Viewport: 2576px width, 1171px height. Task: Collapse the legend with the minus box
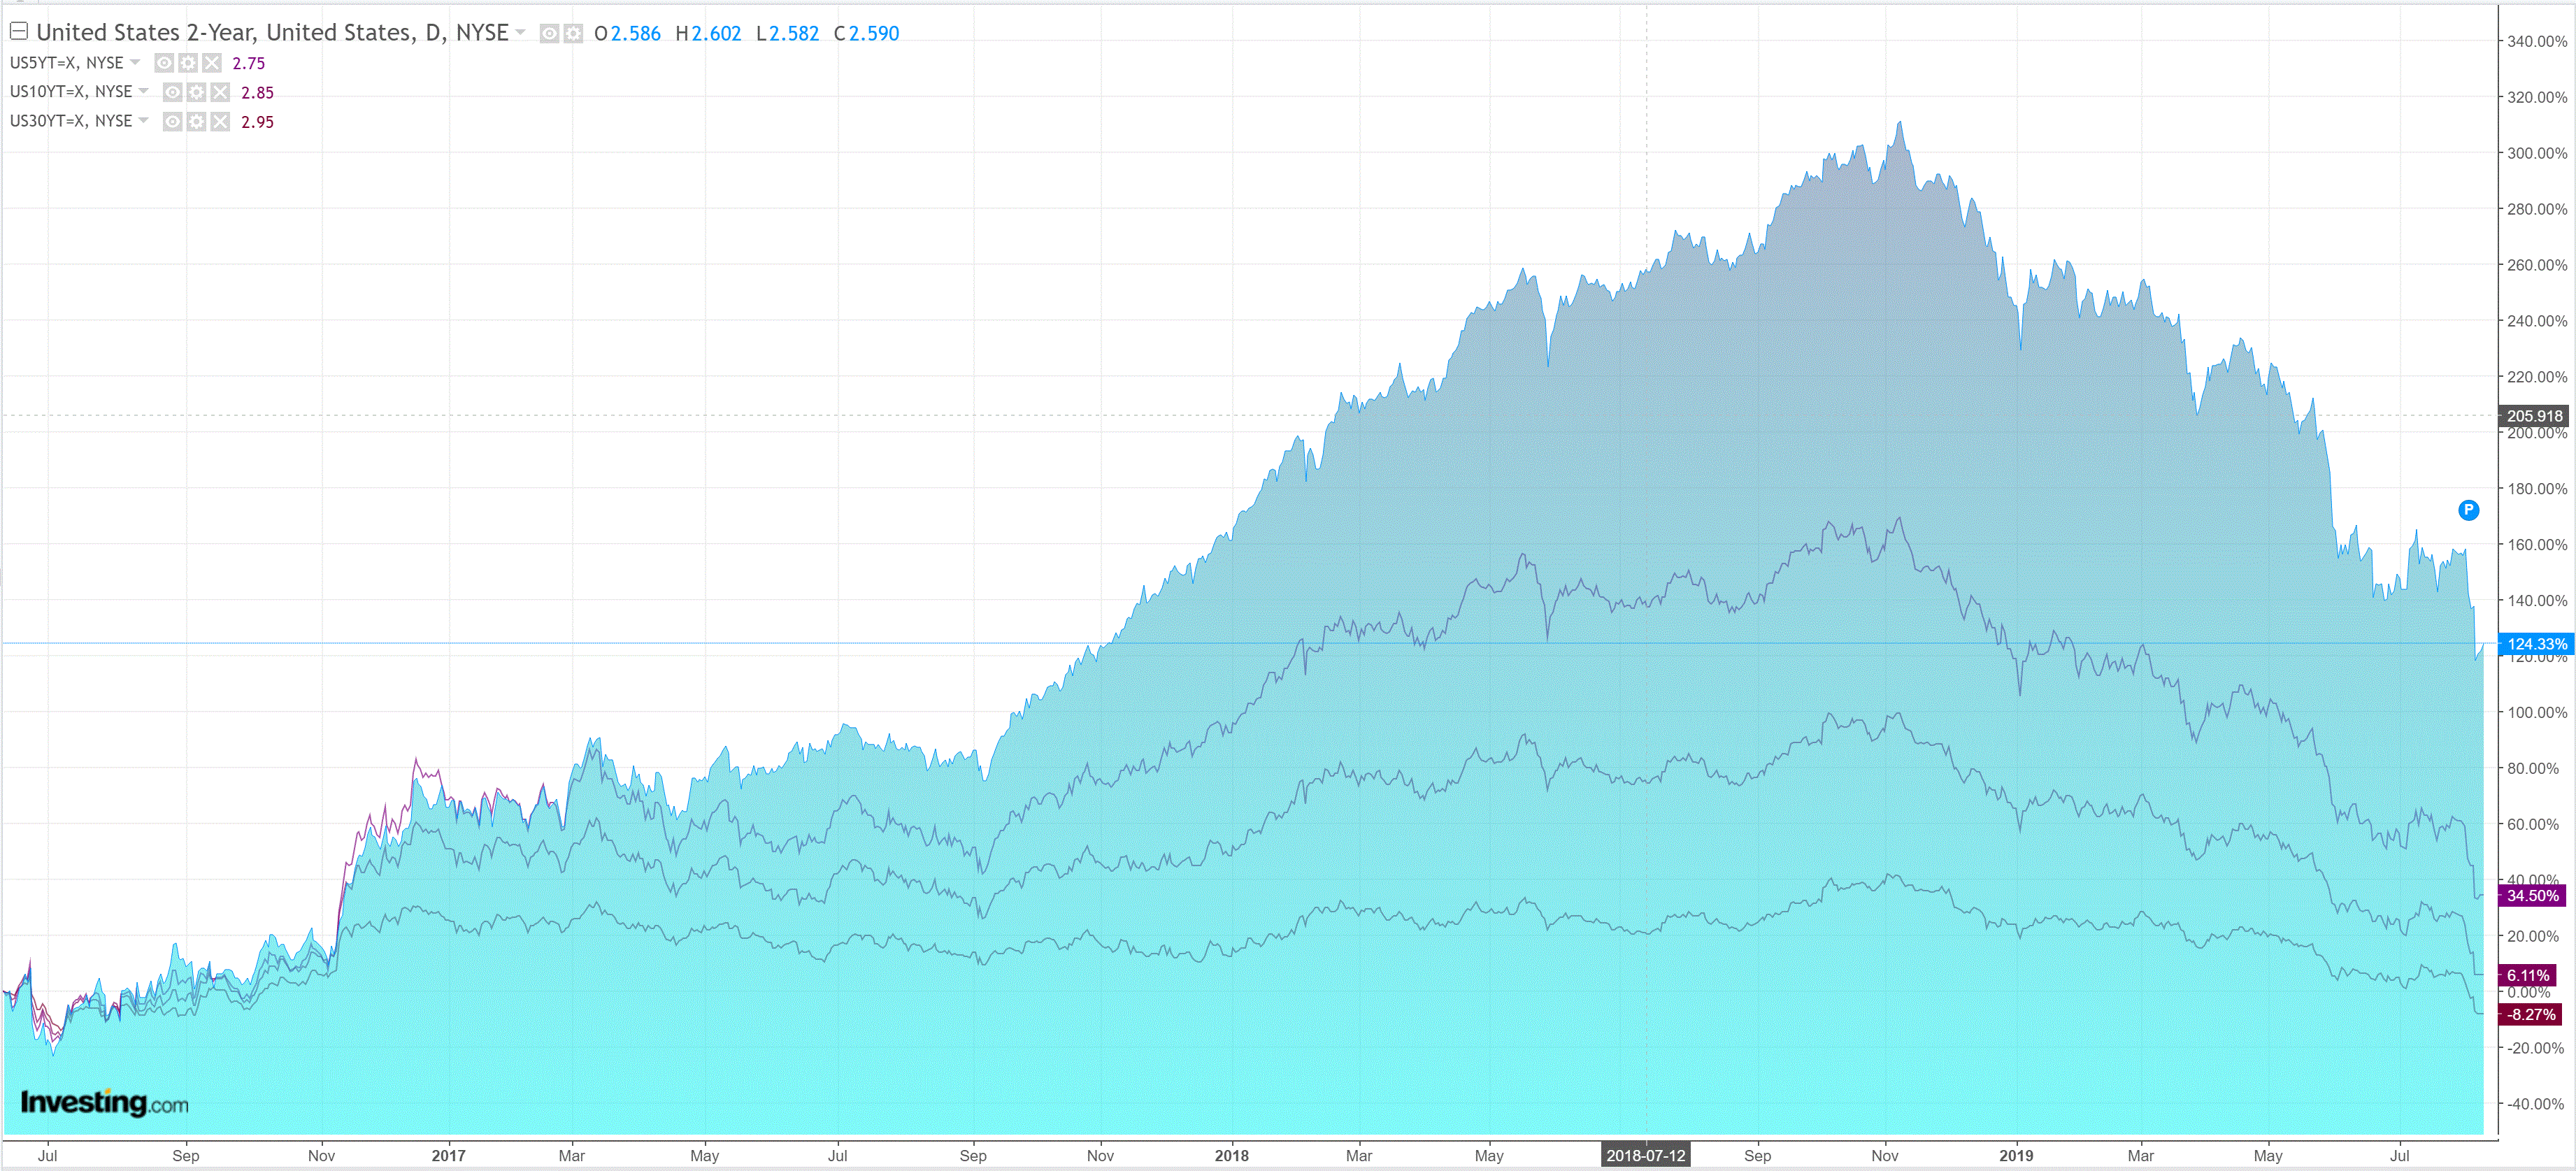coord(18,31)
